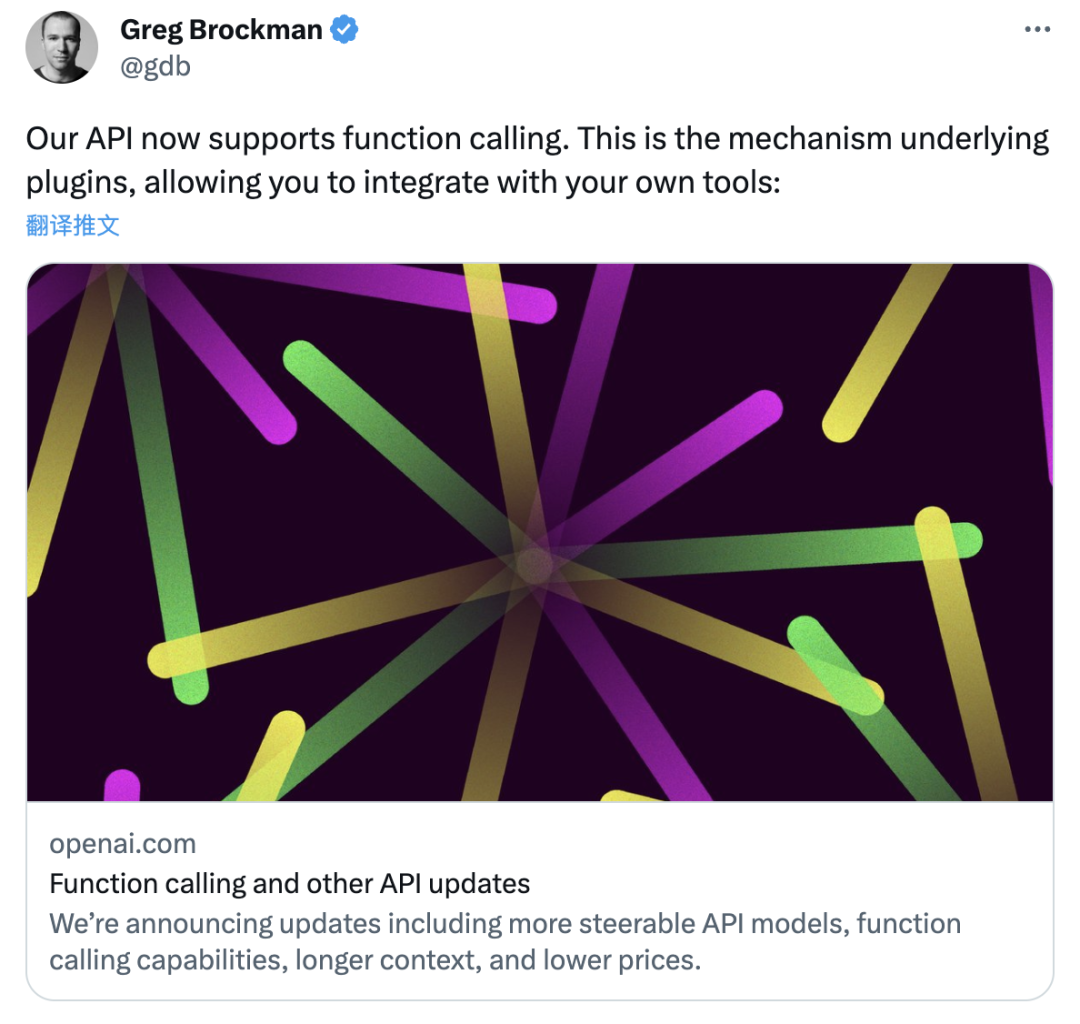Image resolution: width=1080 pixels, height=1024 pixels.
Task: Click the yellow bar's rounded end at image upper right
Action: (x=840, y=423)
